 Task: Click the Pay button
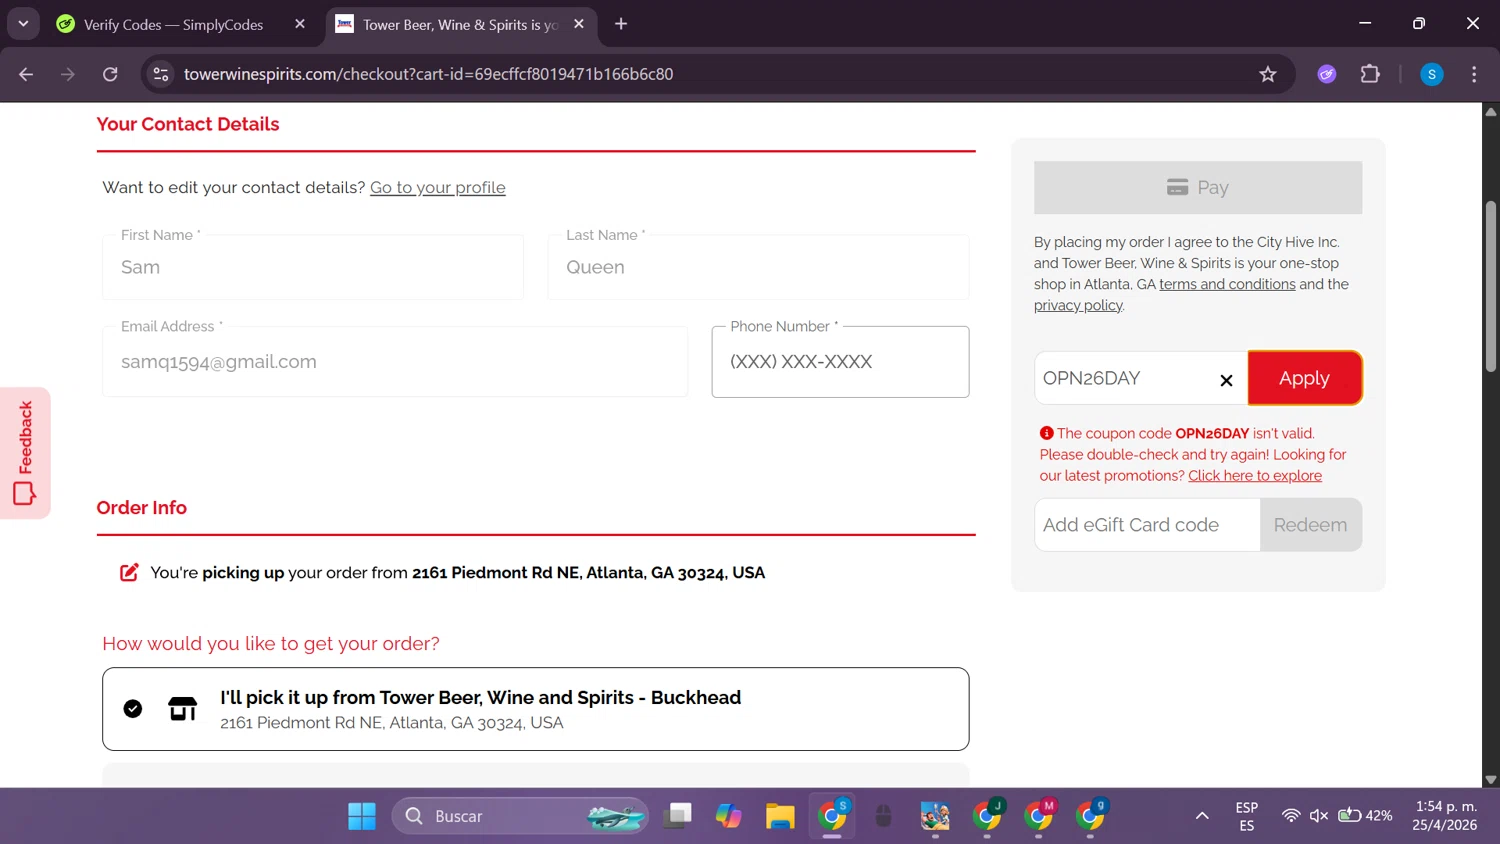point(1198,188)
